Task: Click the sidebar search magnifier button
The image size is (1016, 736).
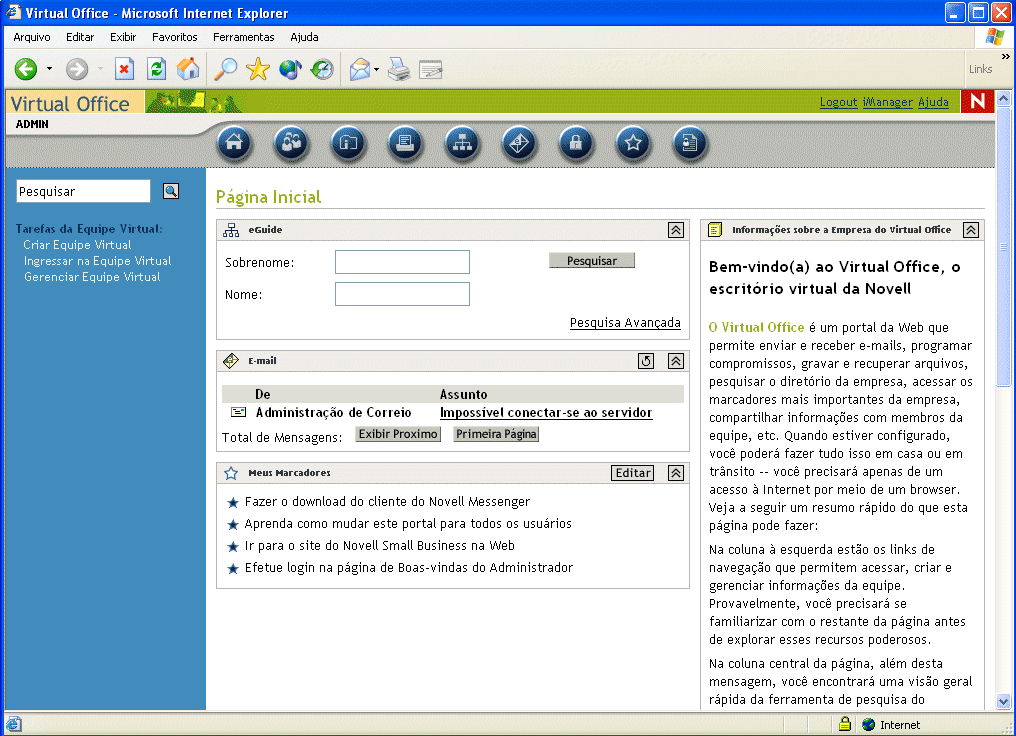Action: [171, 191]
